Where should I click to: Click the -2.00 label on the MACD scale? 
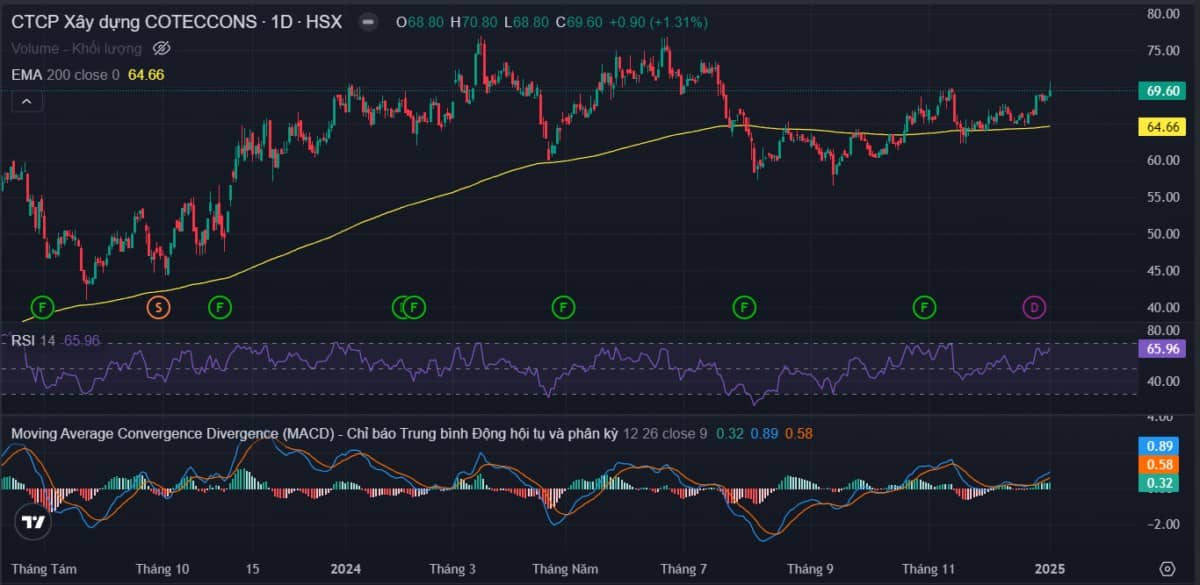coord(1163,524)
